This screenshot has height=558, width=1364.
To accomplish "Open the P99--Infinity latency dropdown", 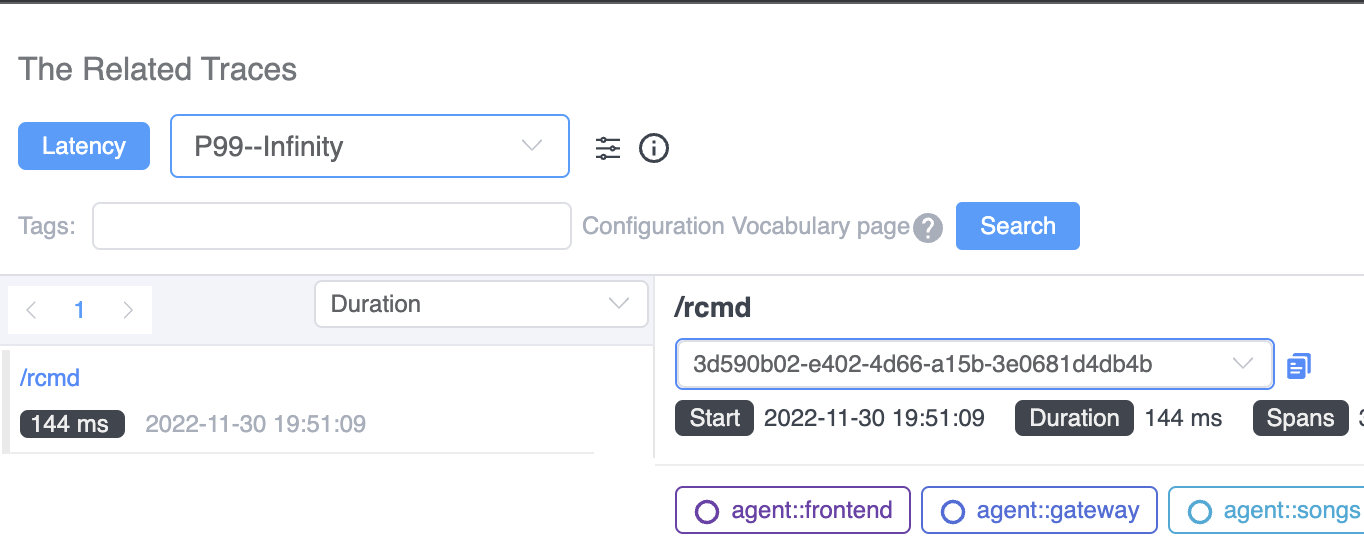I will click(369, 146).
